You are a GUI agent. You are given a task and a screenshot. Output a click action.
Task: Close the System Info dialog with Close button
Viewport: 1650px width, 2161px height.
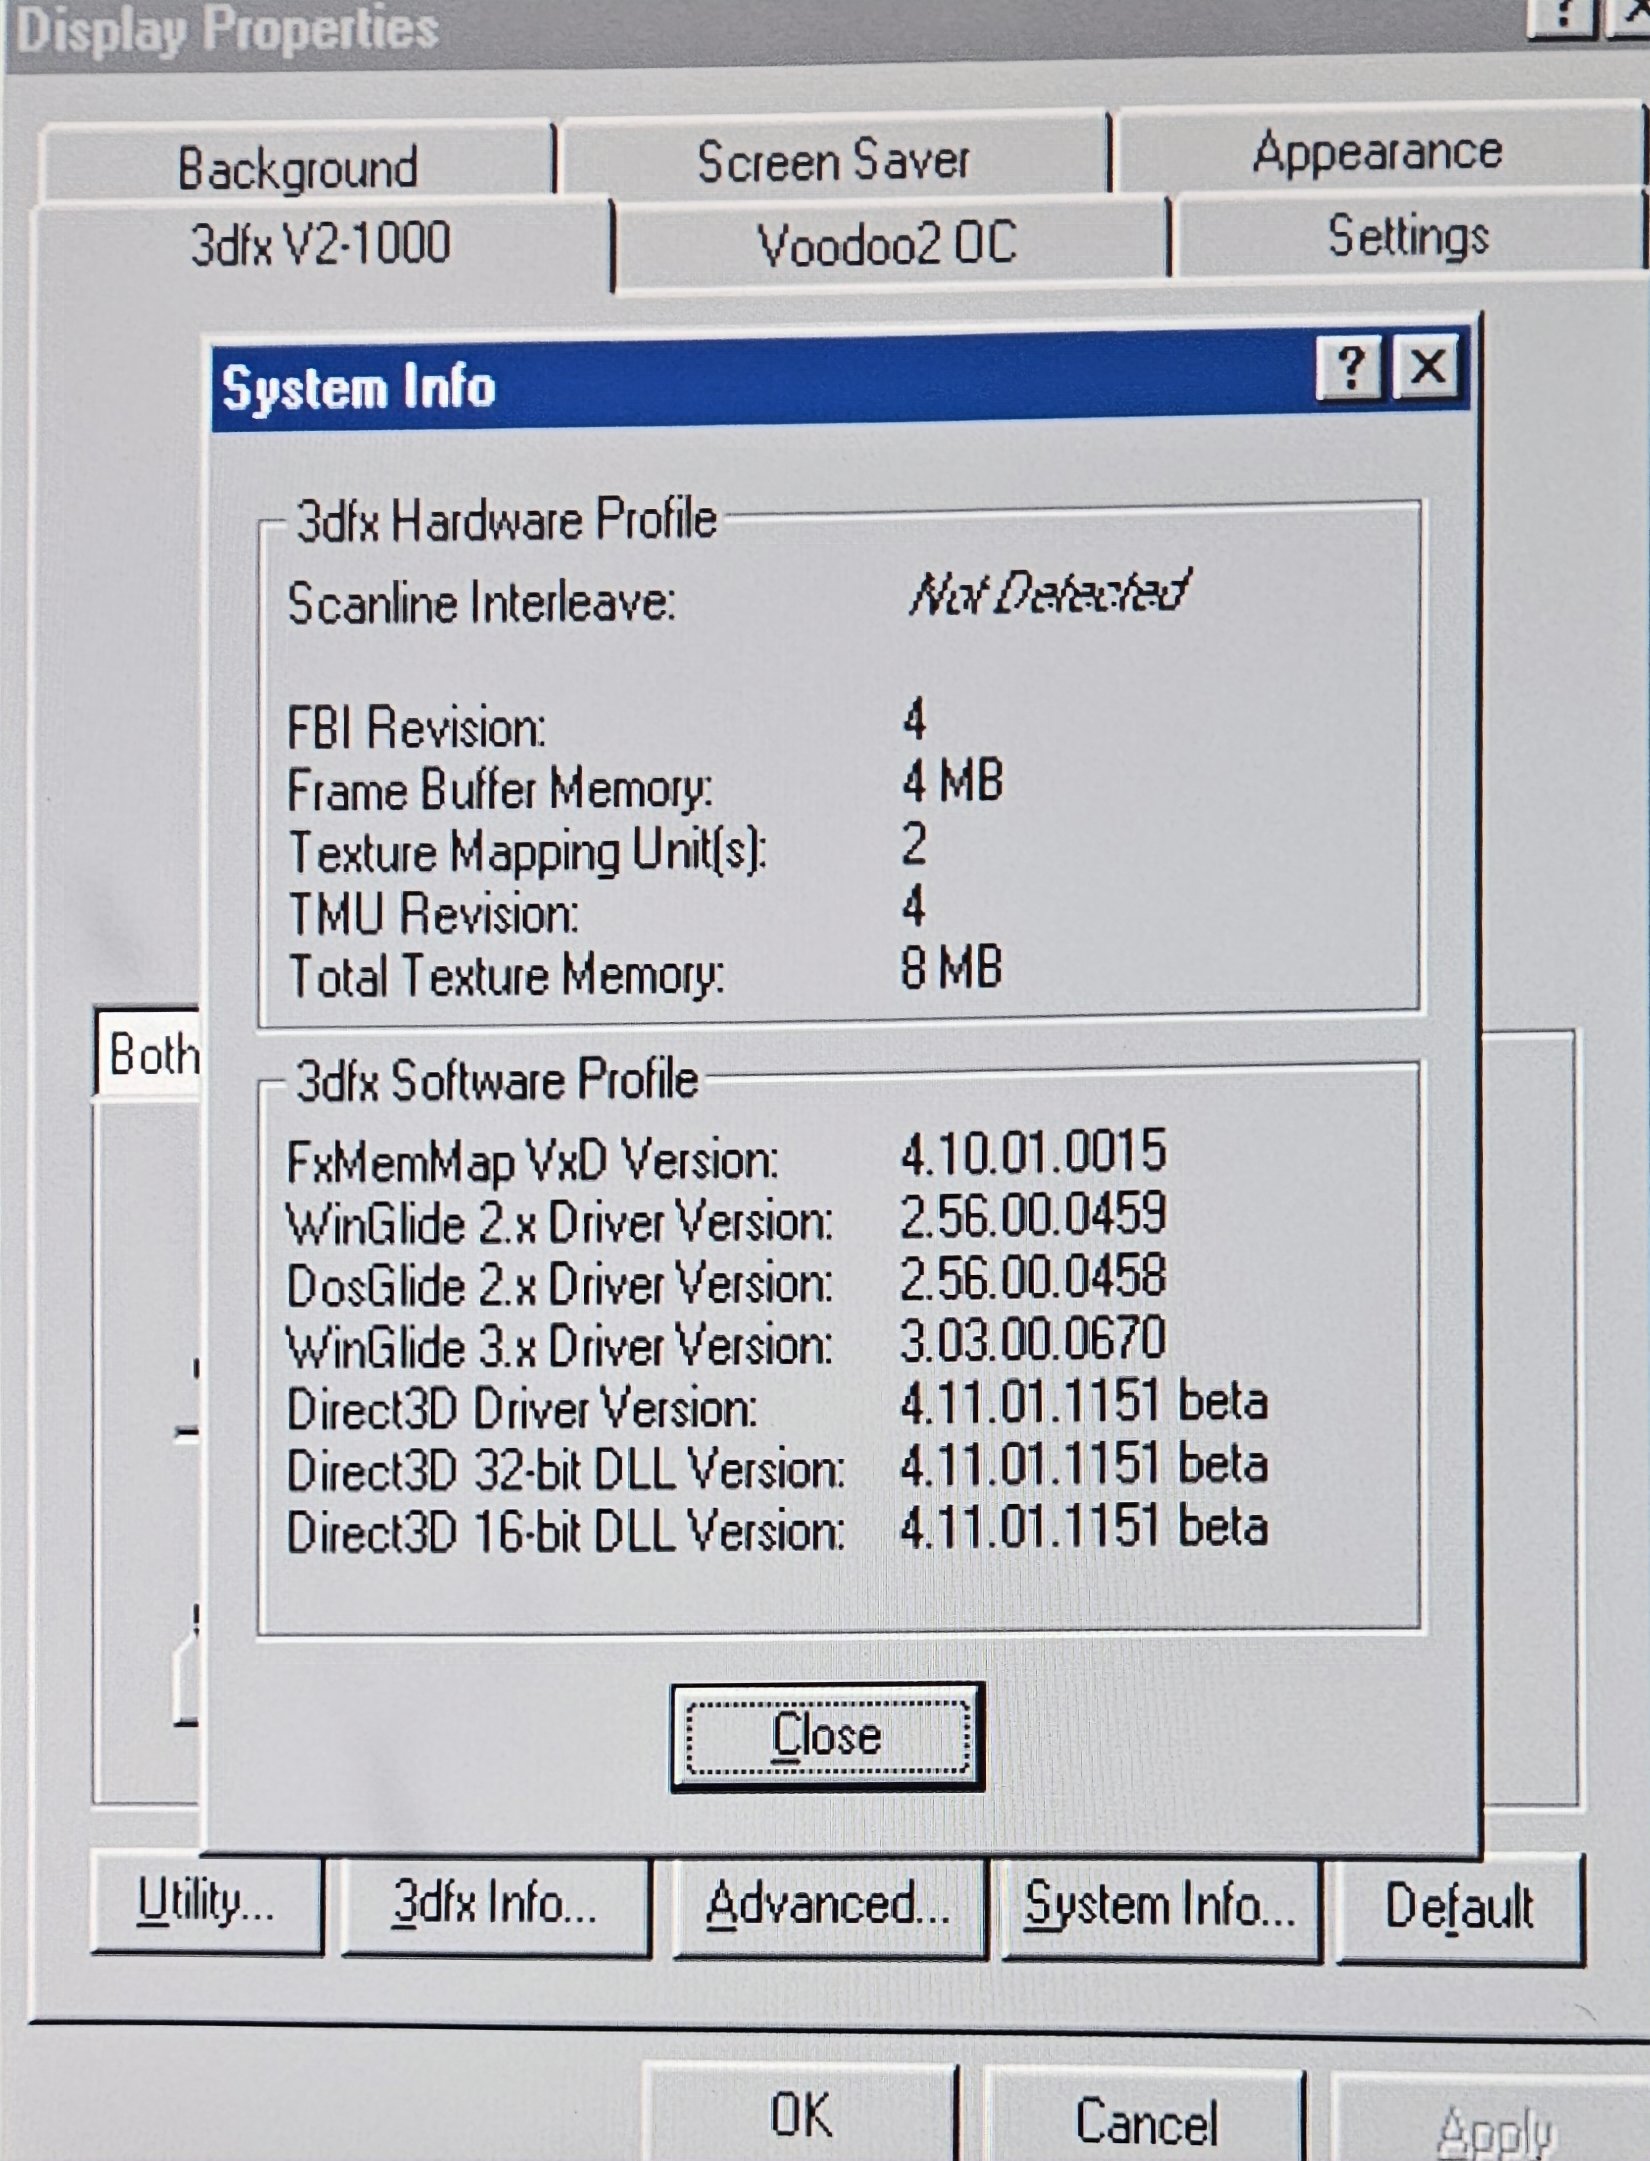point(827,1736)
